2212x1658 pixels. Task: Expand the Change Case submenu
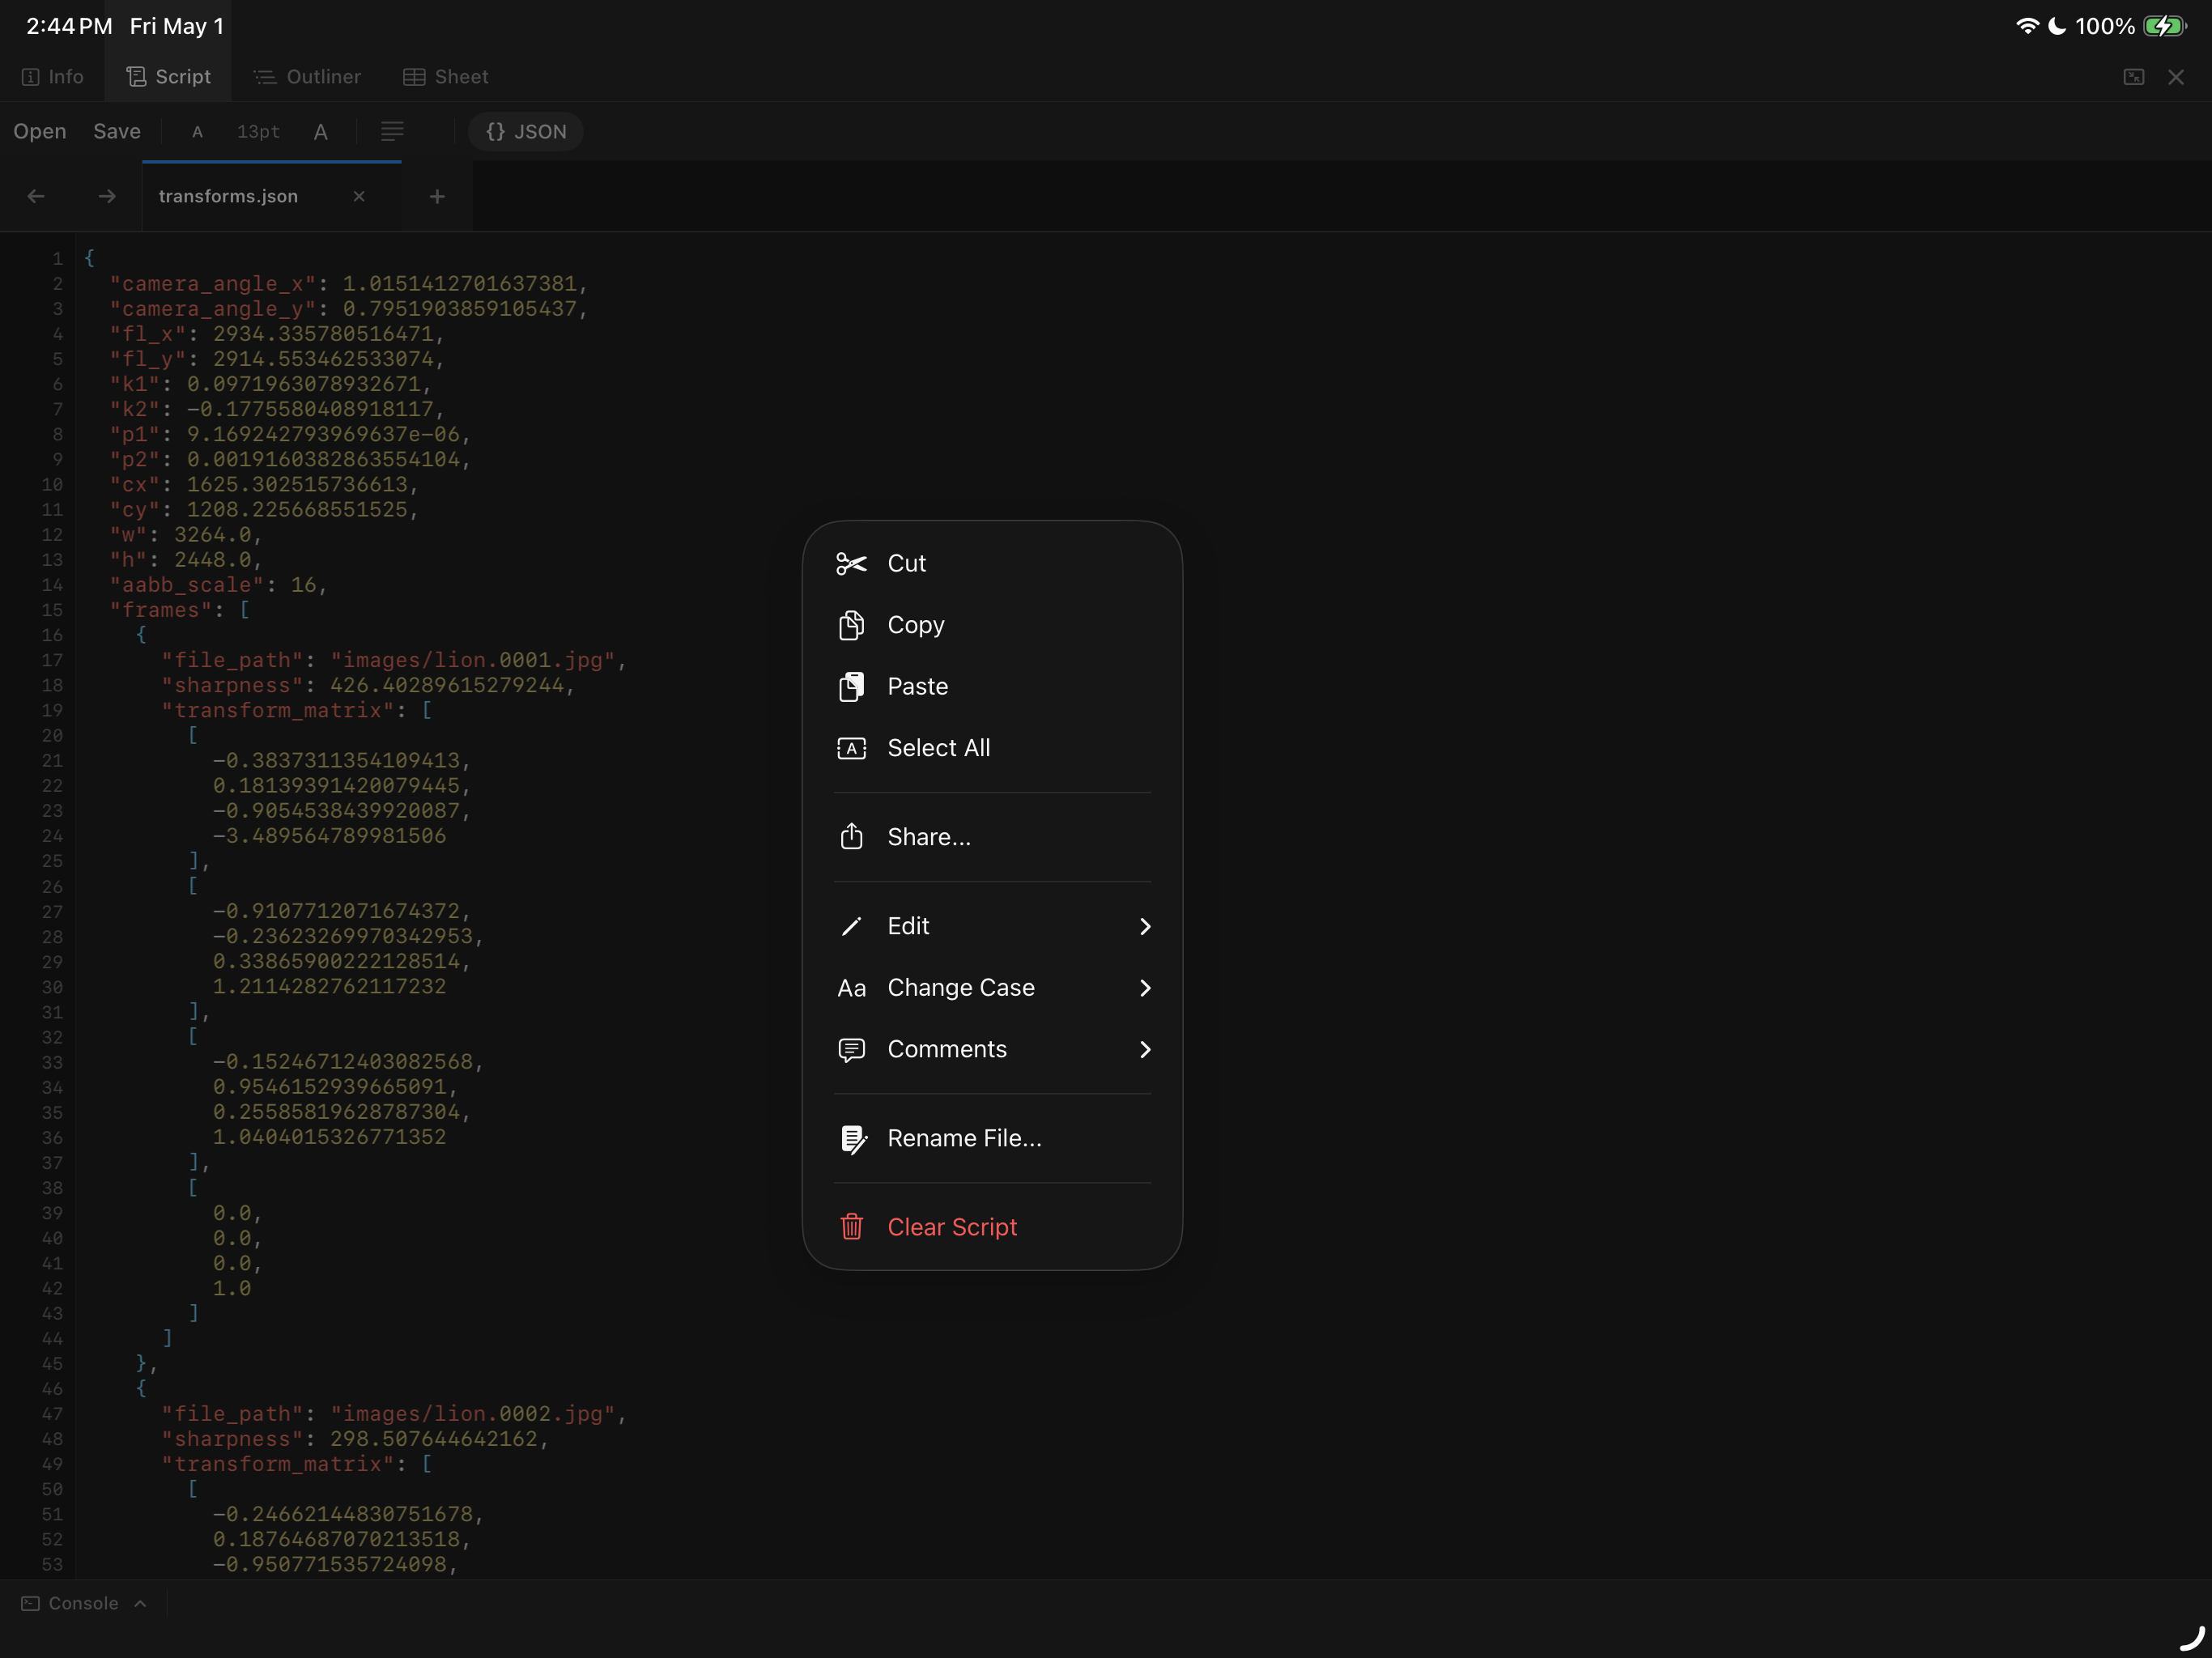992,988
